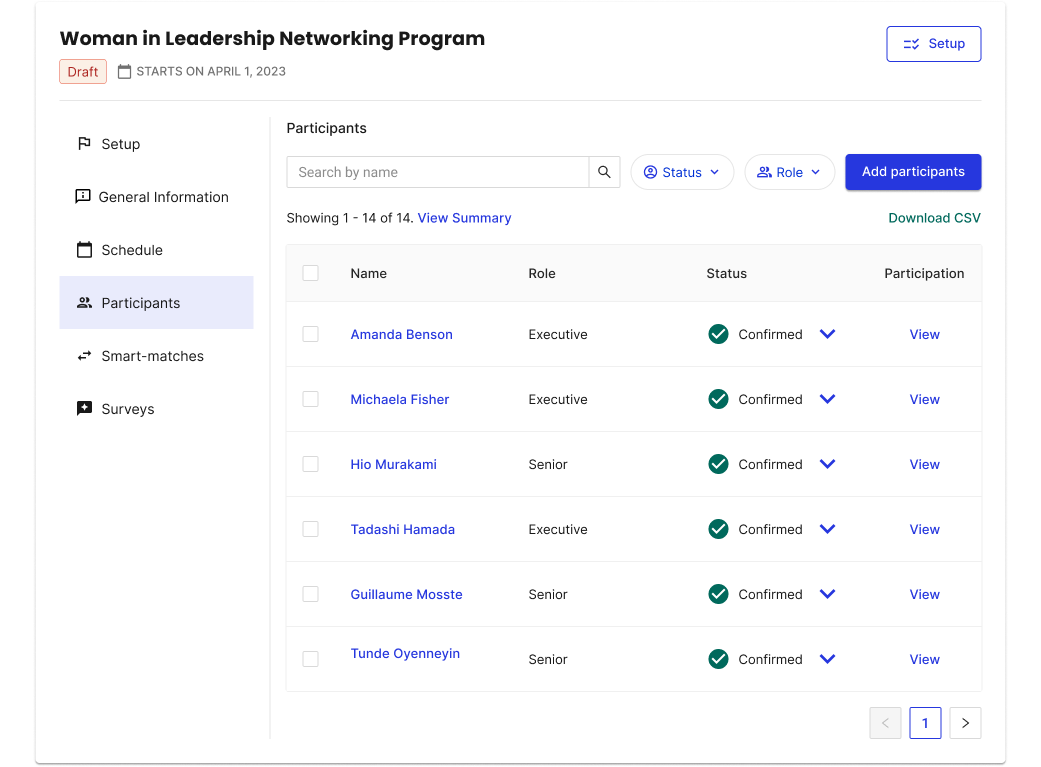Image resolution: width=1041 pixels, height=767 pixels.
Task: Expand status chevron for Hio Murakami
Action: pyautogui.click(x=827, y=464)
